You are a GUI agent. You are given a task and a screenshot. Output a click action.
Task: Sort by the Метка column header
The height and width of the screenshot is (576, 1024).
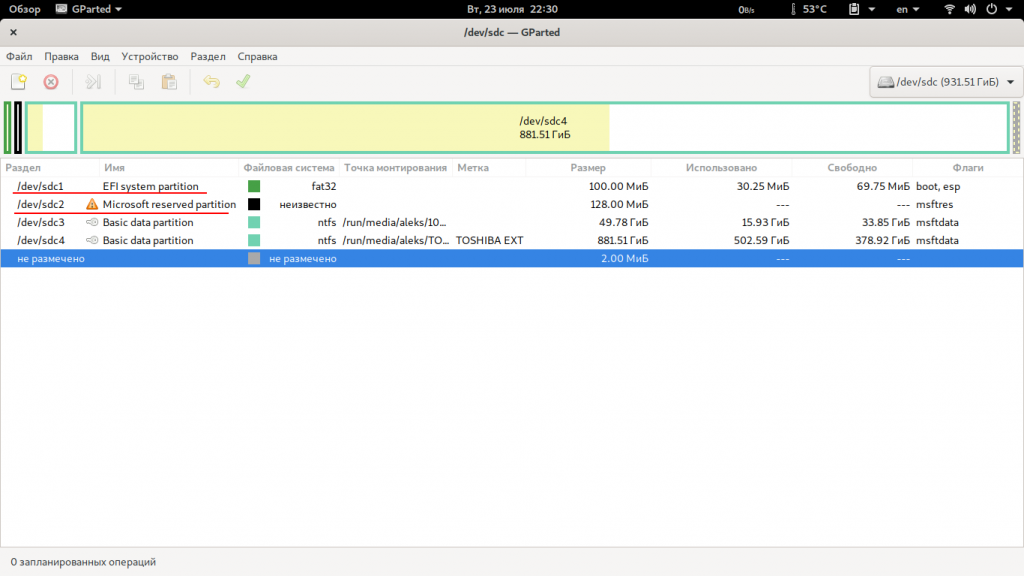(x=488, y=168)
